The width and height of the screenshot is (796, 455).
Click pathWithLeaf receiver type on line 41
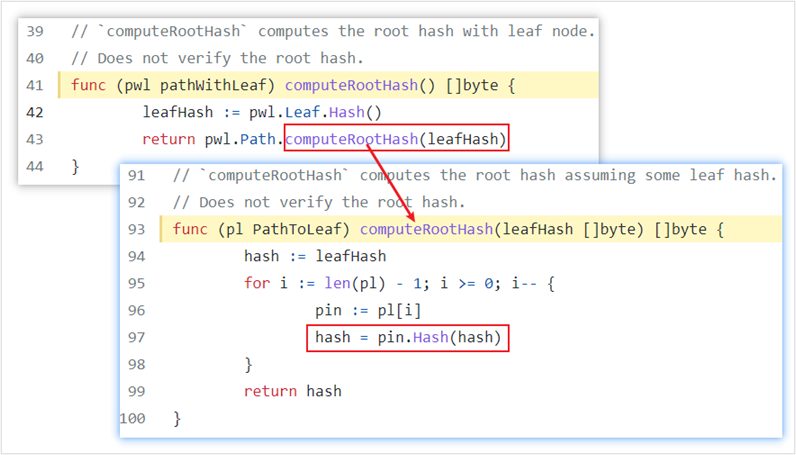213,85
